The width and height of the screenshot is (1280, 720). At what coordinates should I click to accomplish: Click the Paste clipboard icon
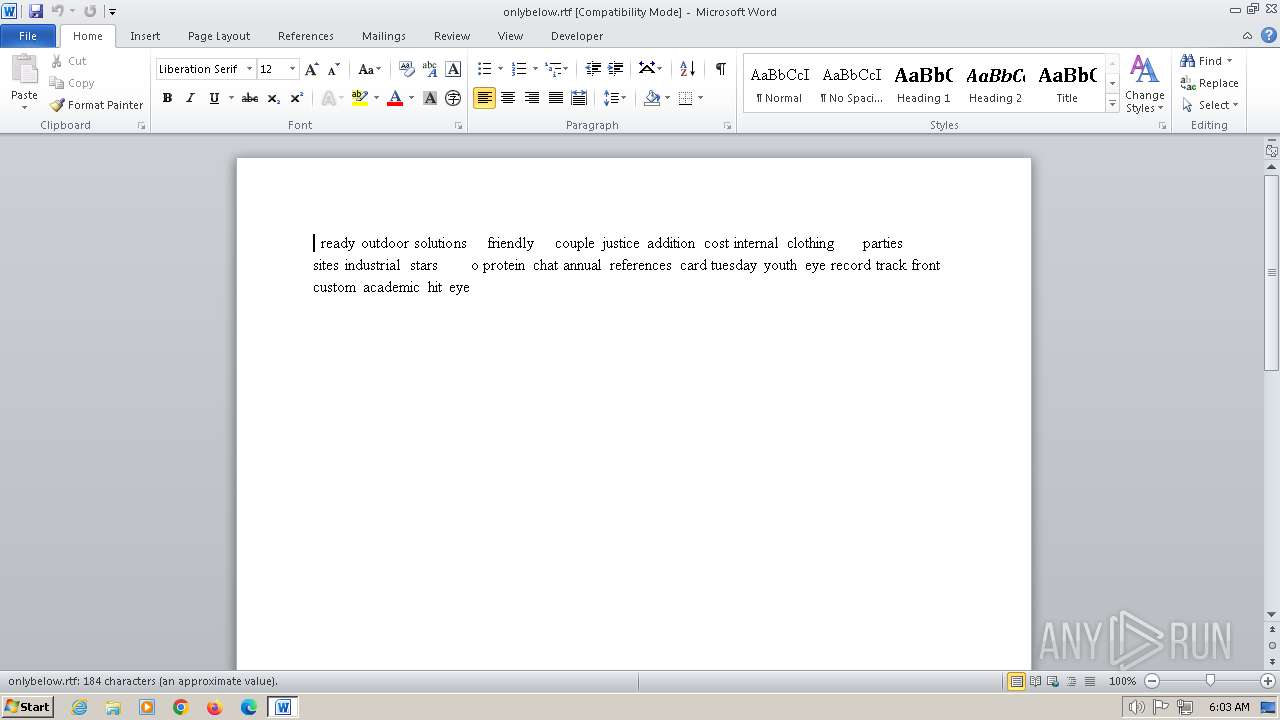click(24, 70)
